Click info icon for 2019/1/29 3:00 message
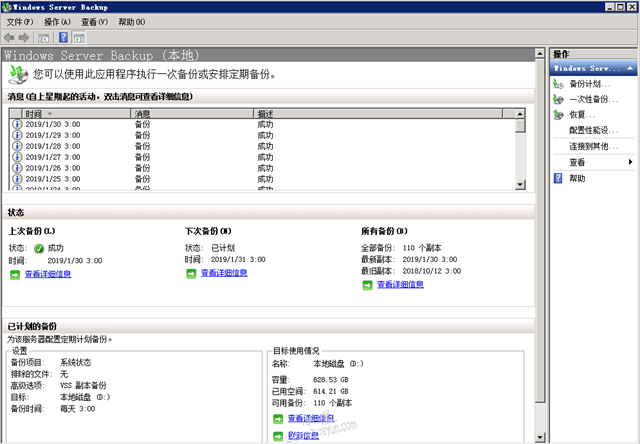640x444 pixels. pyautogui.click(x=17, y=135)
